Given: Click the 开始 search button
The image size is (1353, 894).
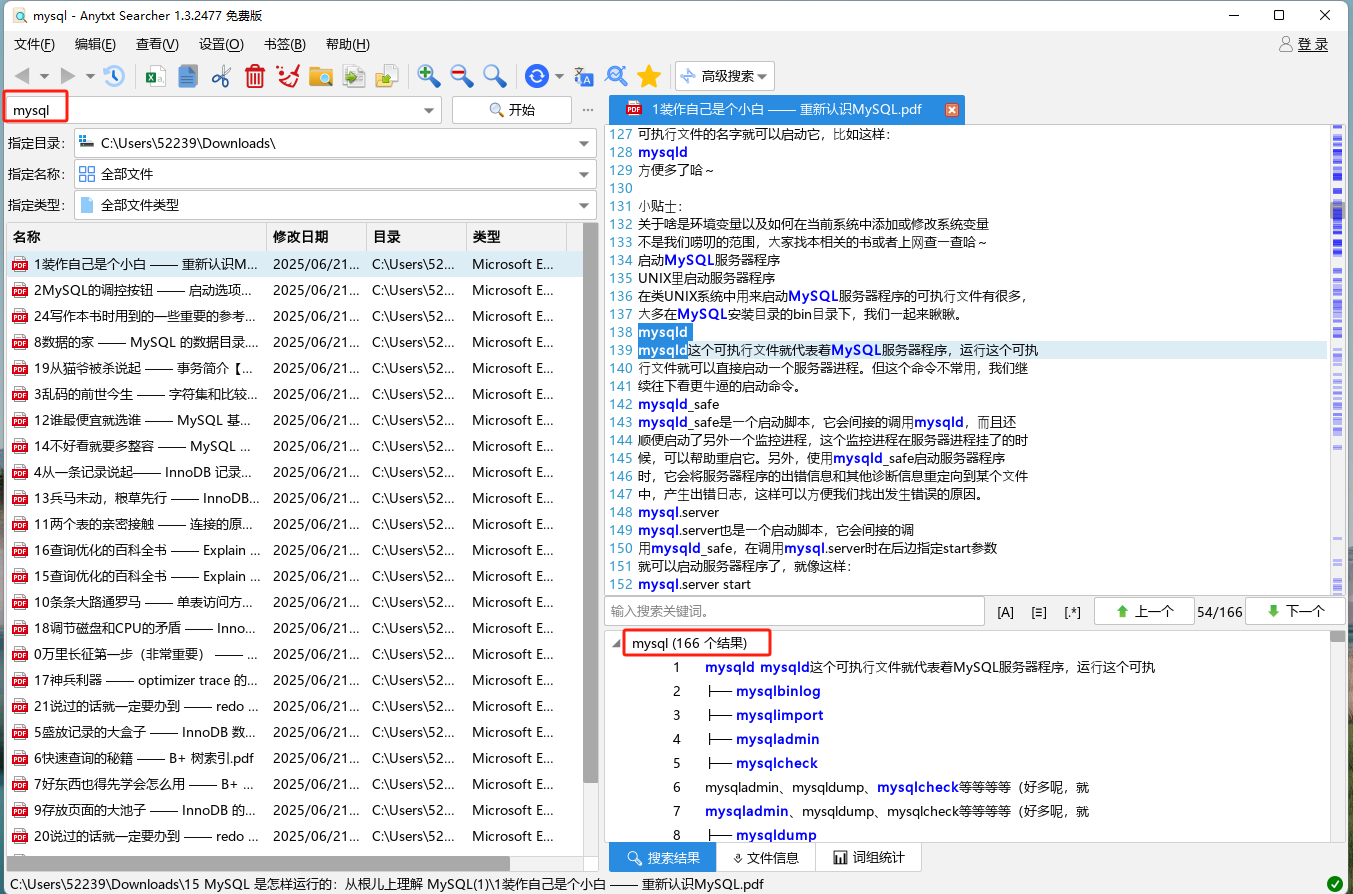Looking at the screenshot, I should 511,110.
